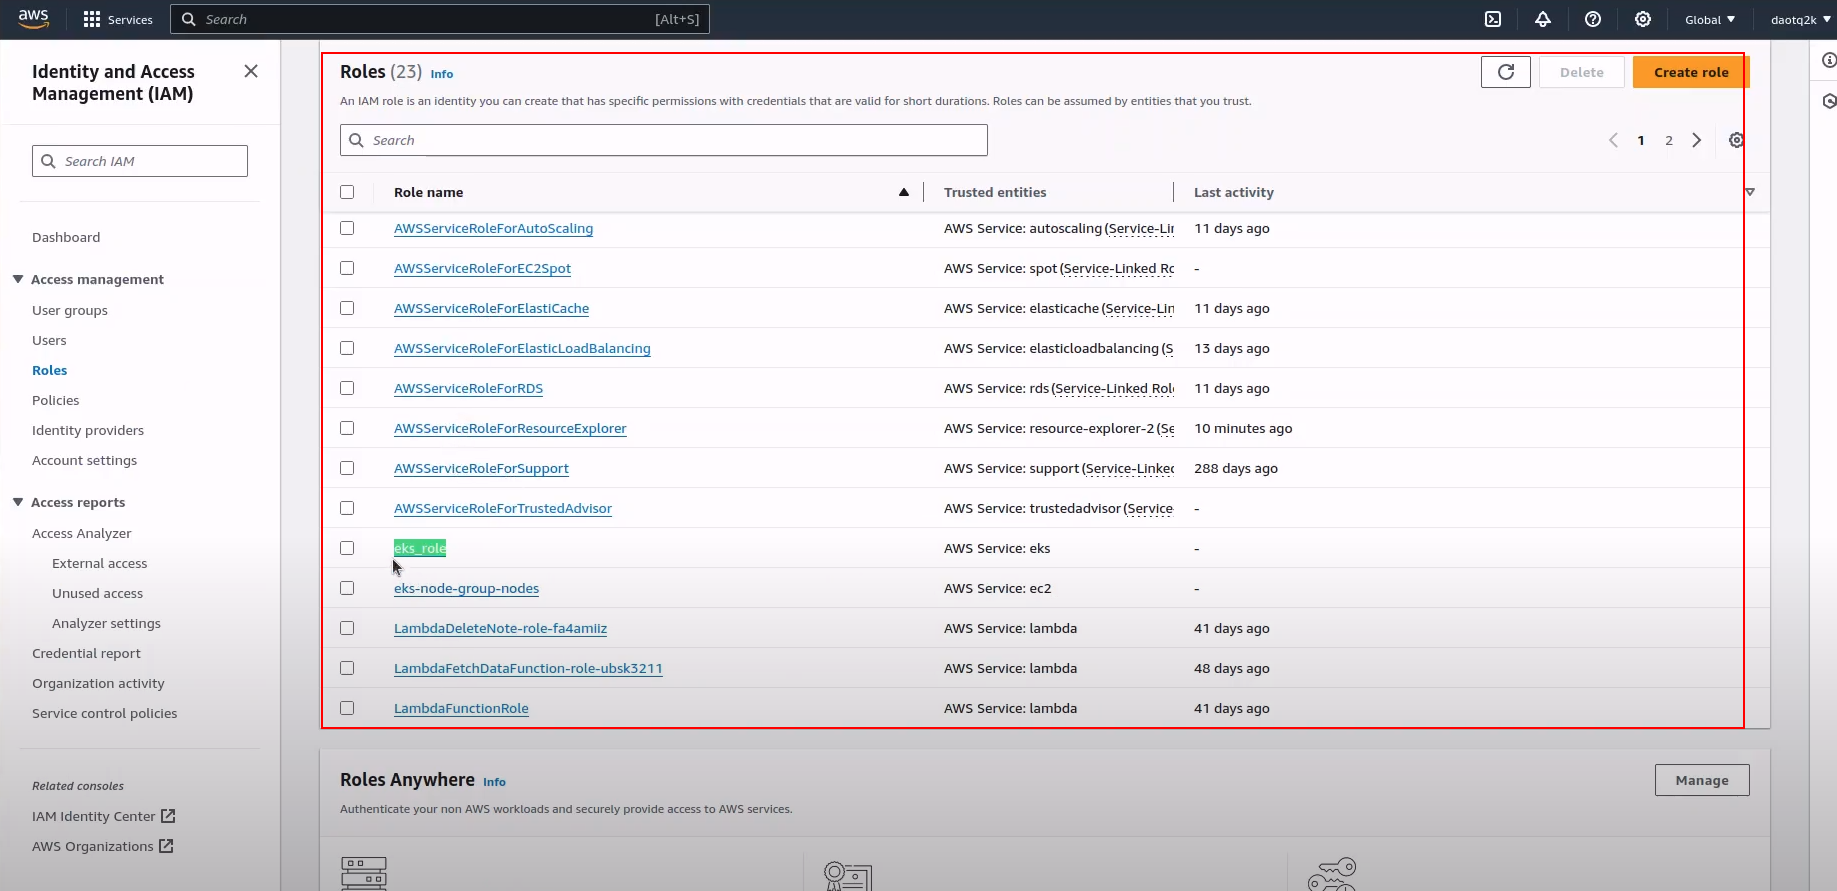
Task: Click the Search IAM field
Action: (140, 161)
